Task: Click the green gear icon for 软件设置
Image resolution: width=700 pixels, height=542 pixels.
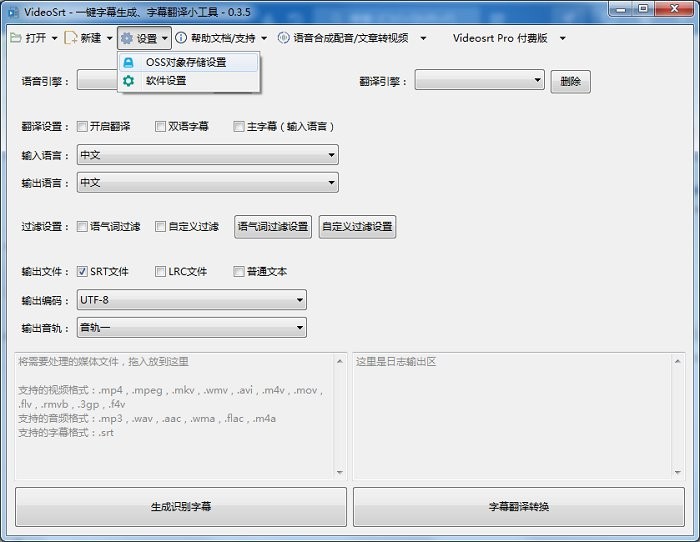Action: pos(129,81)
